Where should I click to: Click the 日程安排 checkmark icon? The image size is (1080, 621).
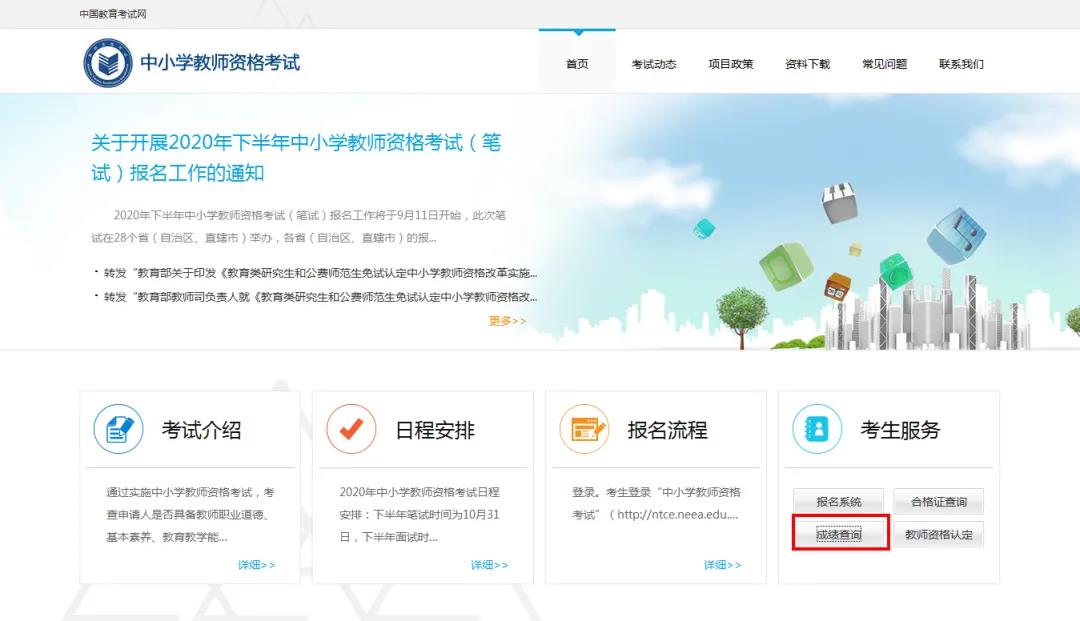pos(351,430)
